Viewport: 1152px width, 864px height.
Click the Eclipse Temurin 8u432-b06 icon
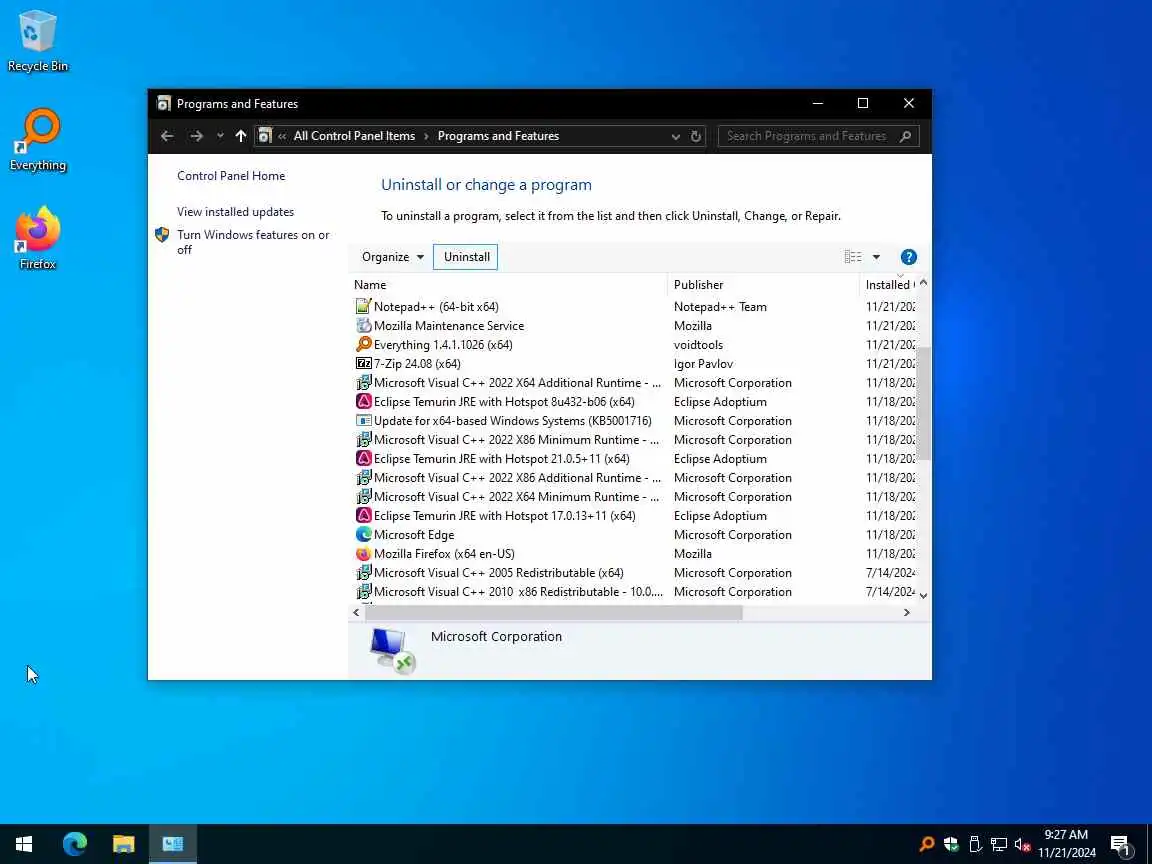point(363,402)
